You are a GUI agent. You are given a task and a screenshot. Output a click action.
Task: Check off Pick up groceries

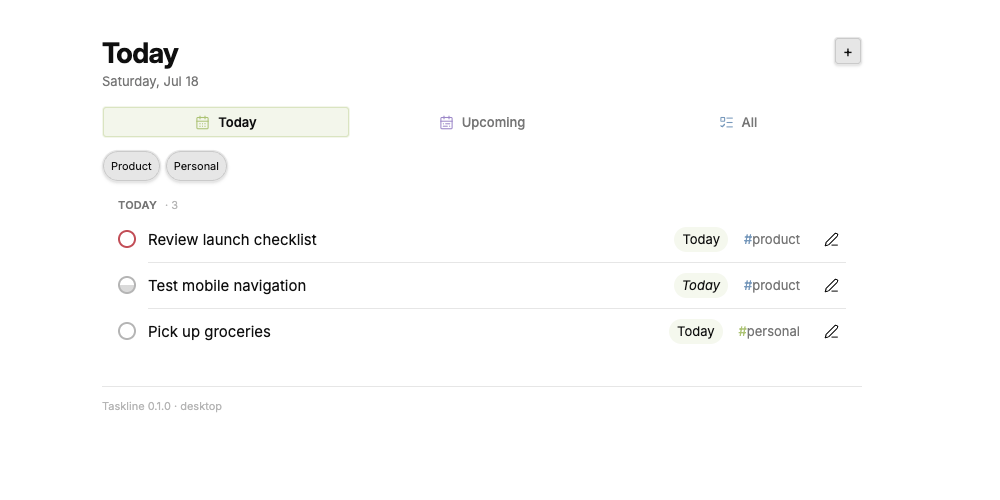127,331
